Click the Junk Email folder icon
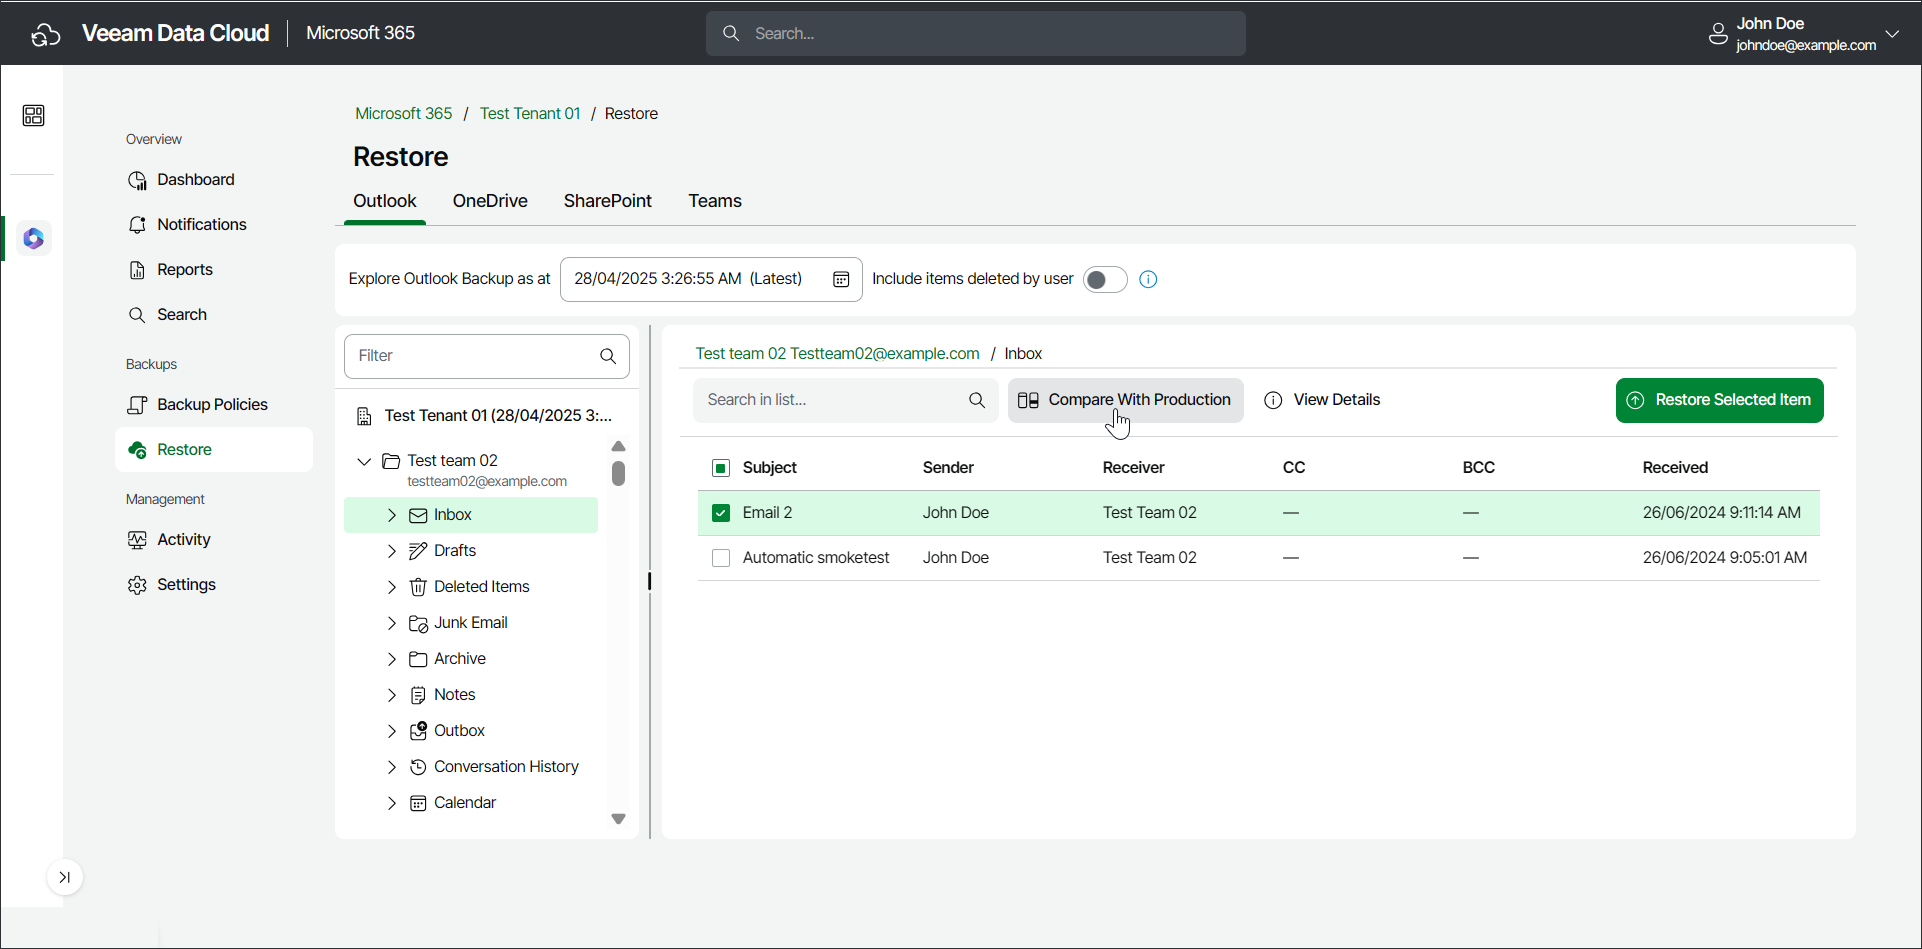The height and width of the screenshot is (949, 1922). pyautogui.click(x=418, y=623)
